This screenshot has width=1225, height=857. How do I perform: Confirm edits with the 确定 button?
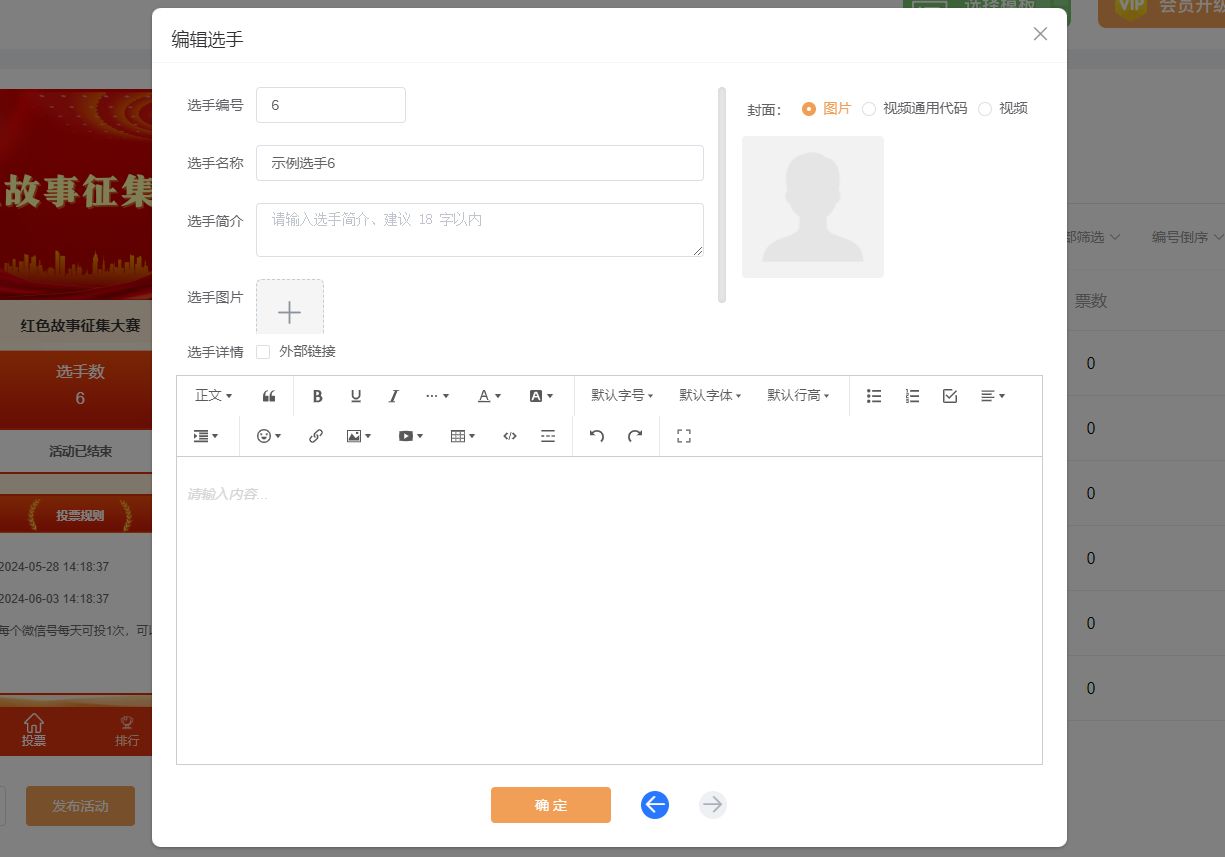(550, 804)
